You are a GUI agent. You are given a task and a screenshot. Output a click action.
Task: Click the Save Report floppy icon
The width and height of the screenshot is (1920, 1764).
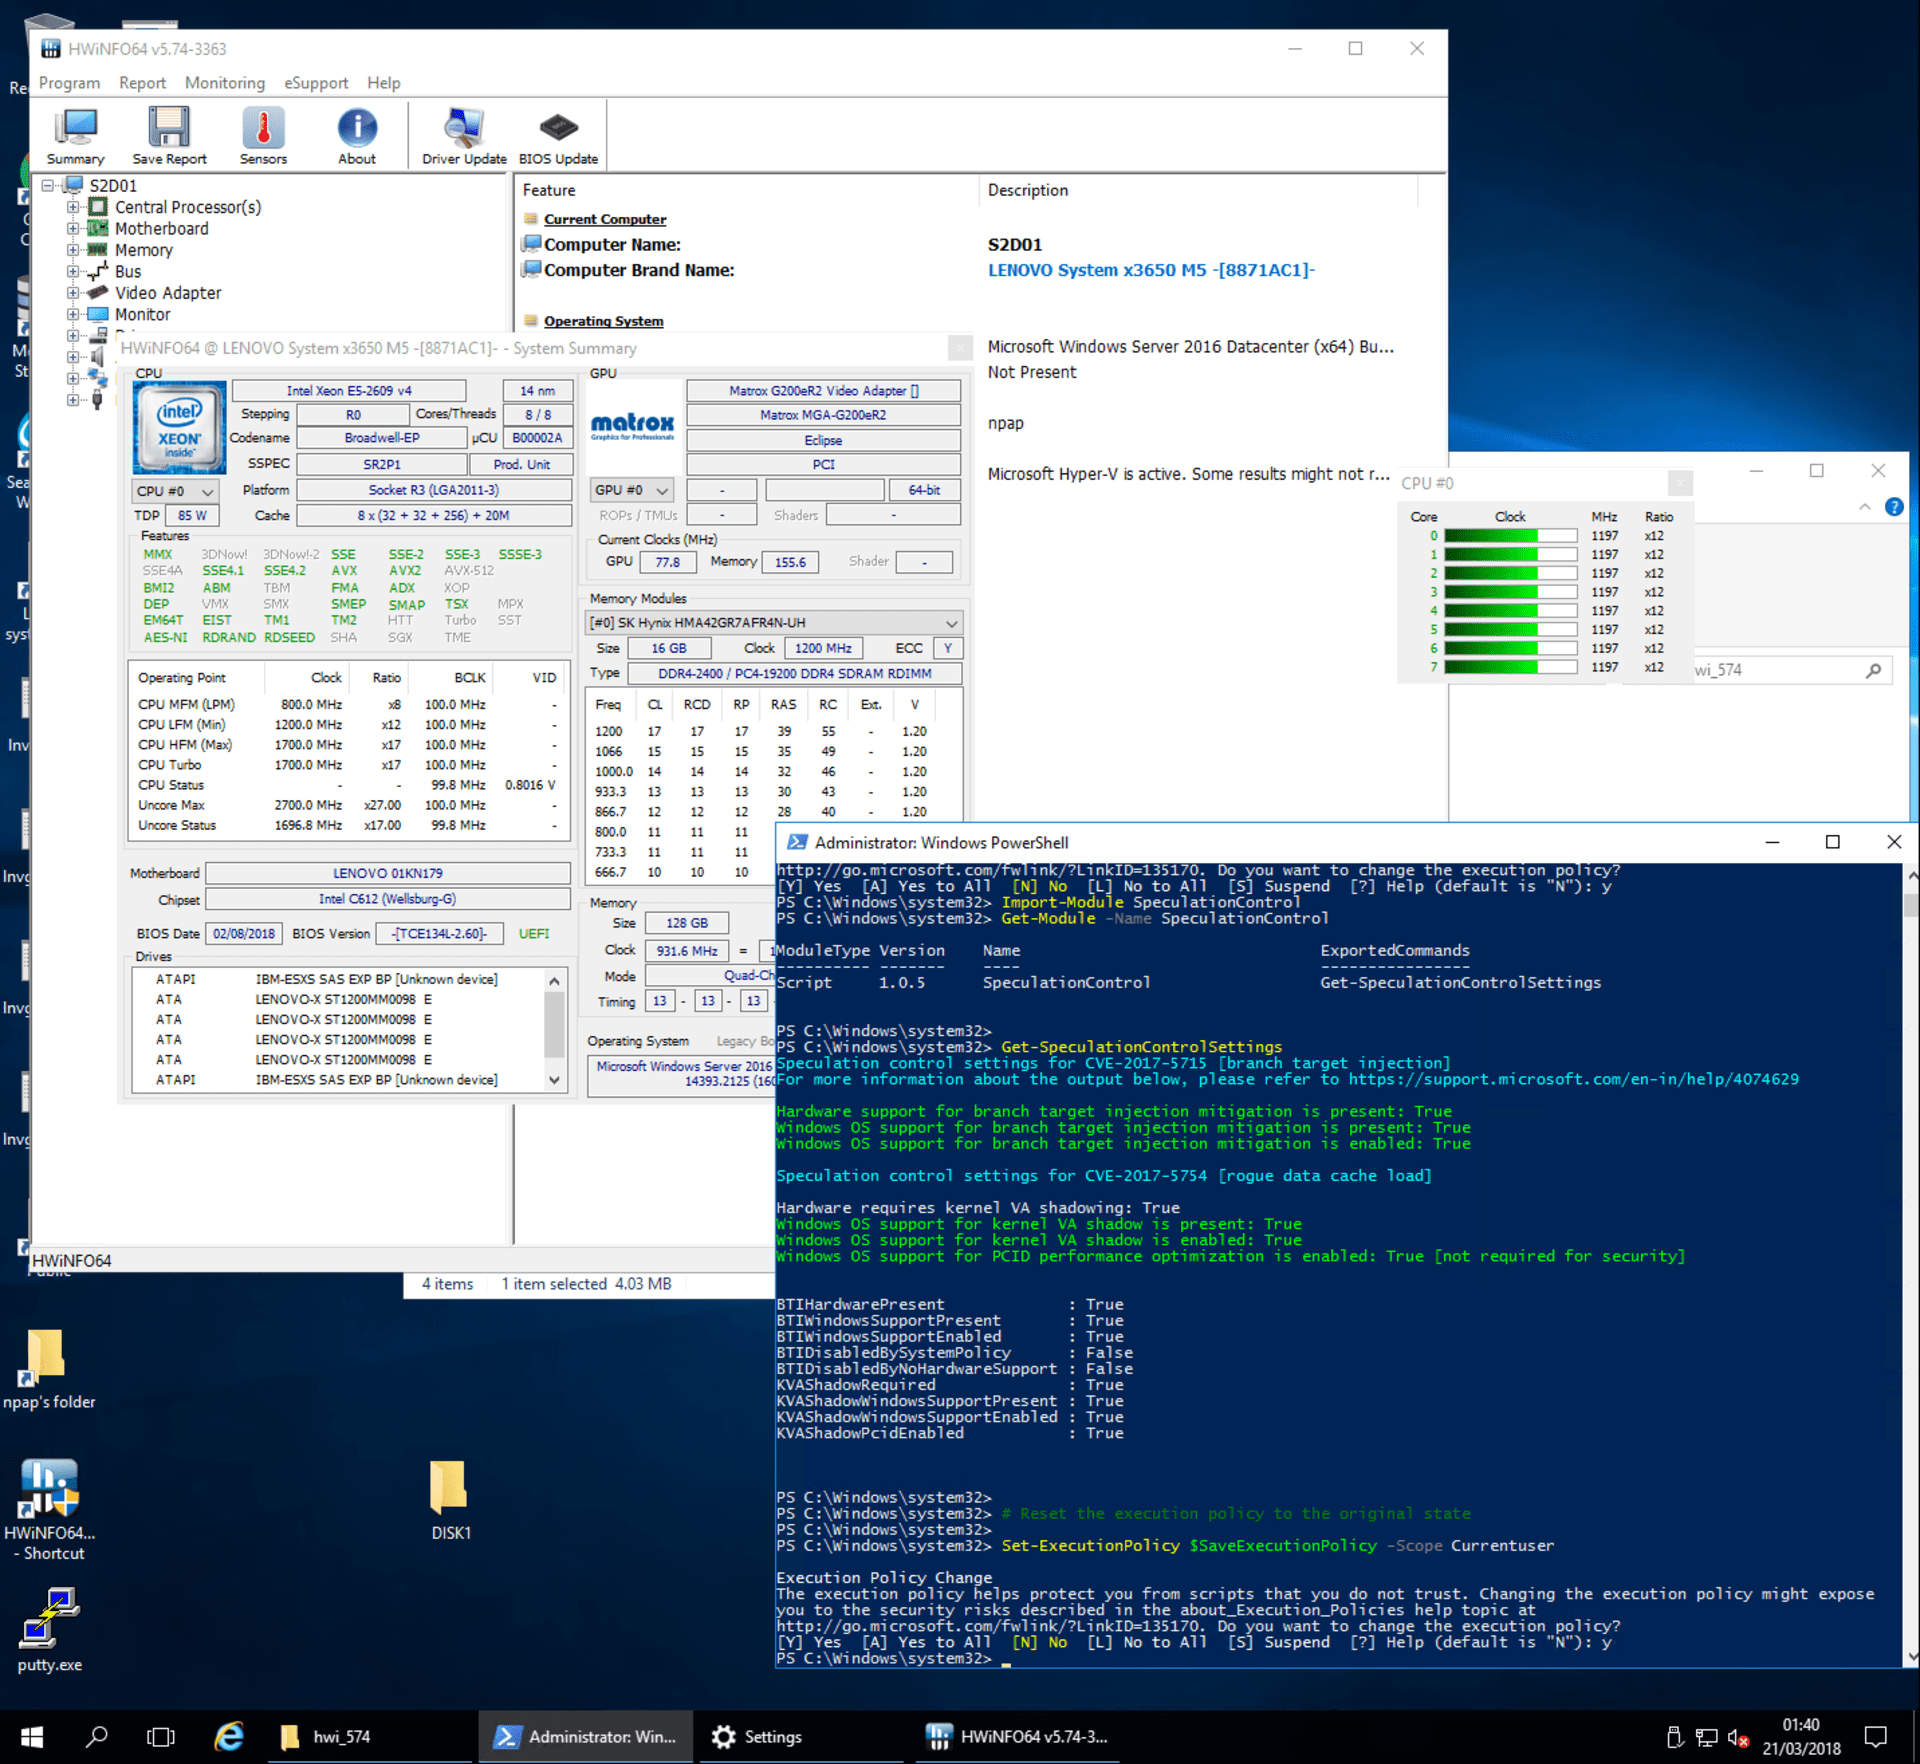click(x=169, y=136)
